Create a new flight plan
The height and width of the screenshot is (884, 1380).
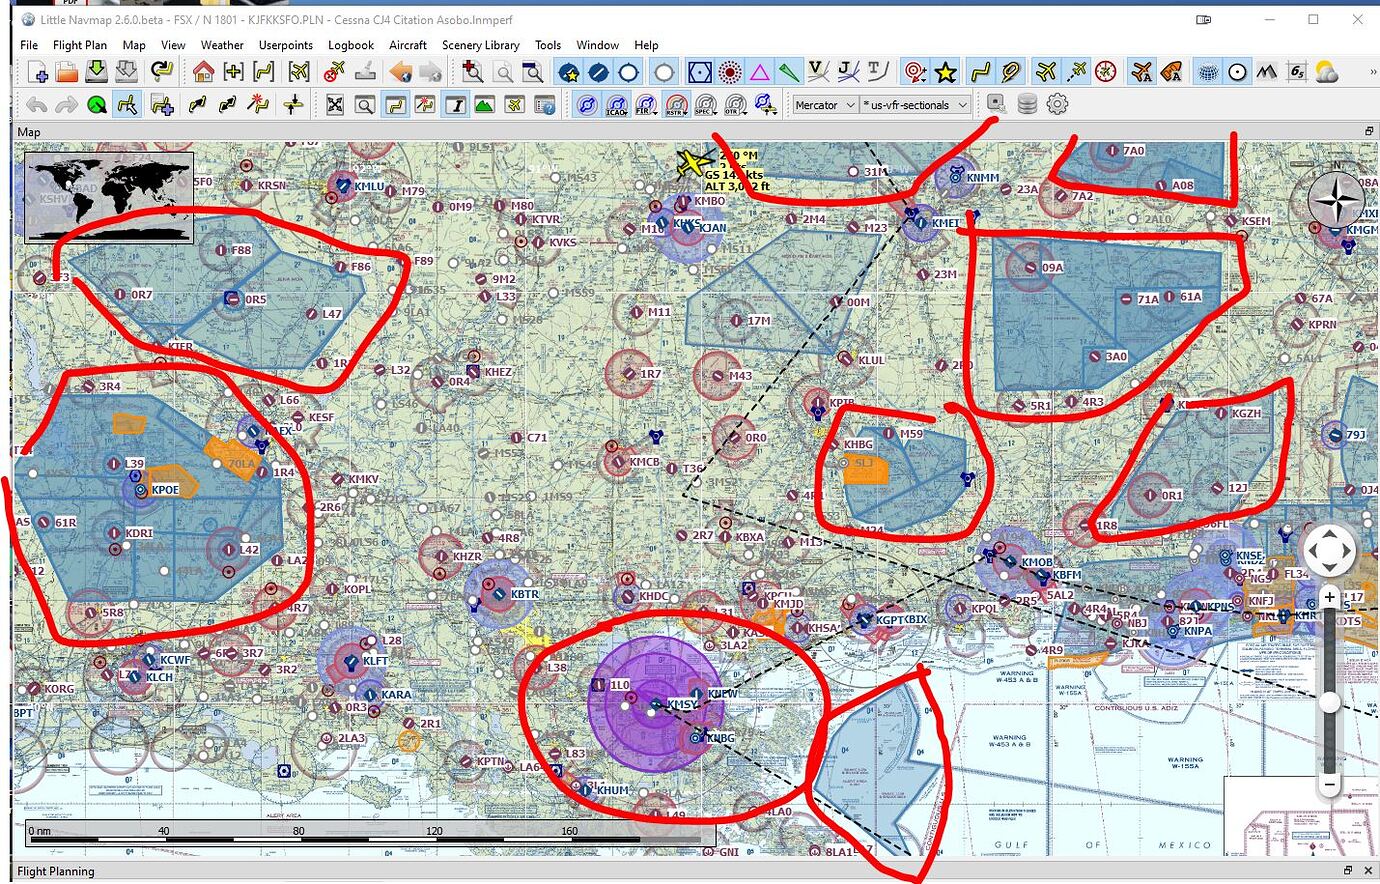click(37, 73)
